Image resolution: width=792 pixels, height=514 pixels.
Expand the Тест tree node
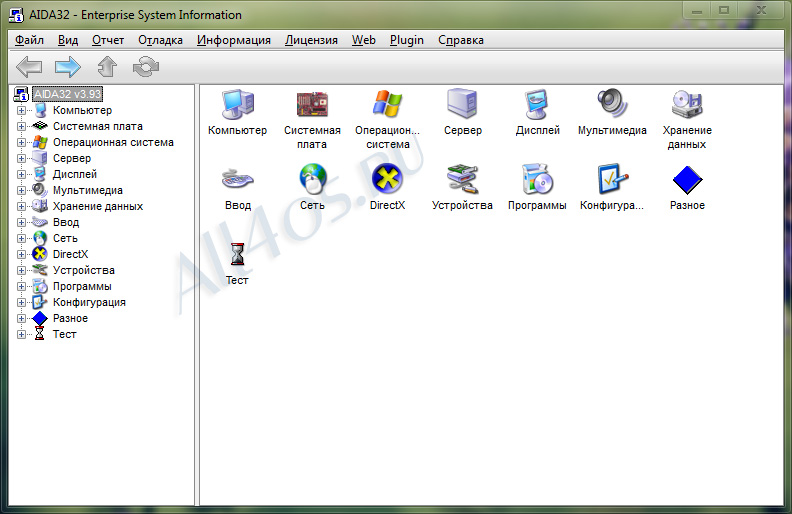(x=21, y=334)
